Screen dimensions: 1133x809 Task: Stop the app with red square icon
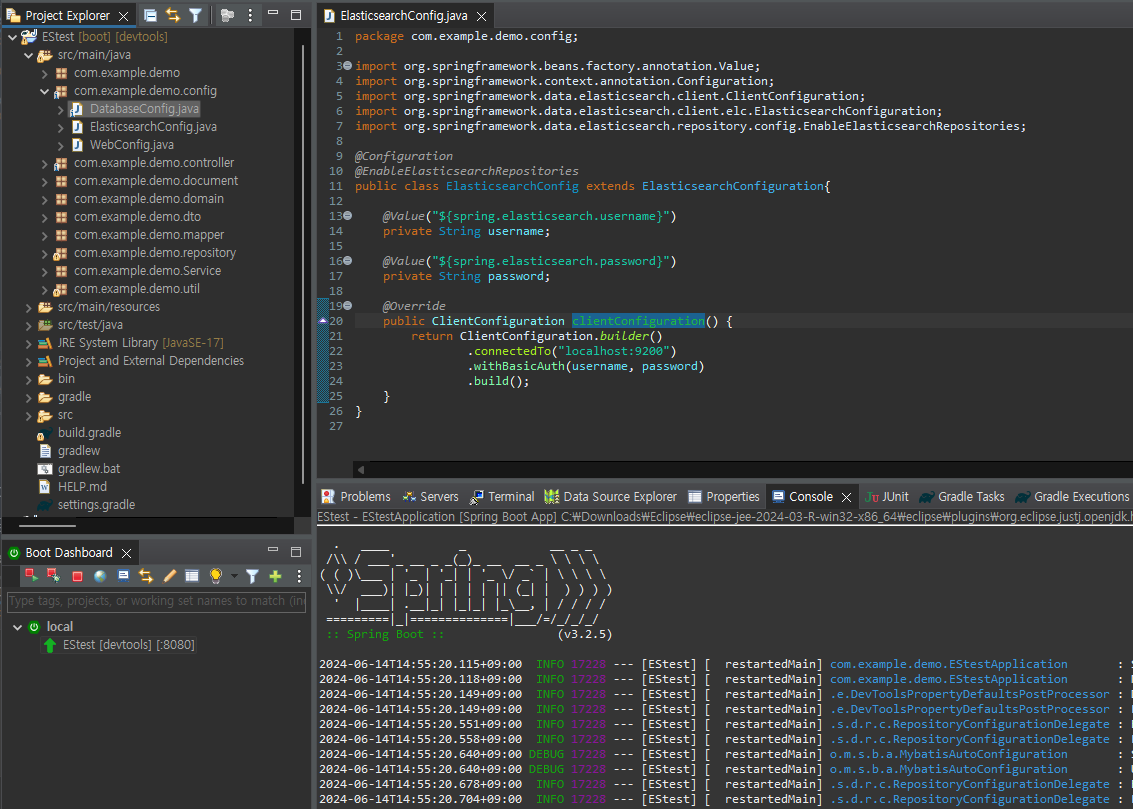(78, 576)
